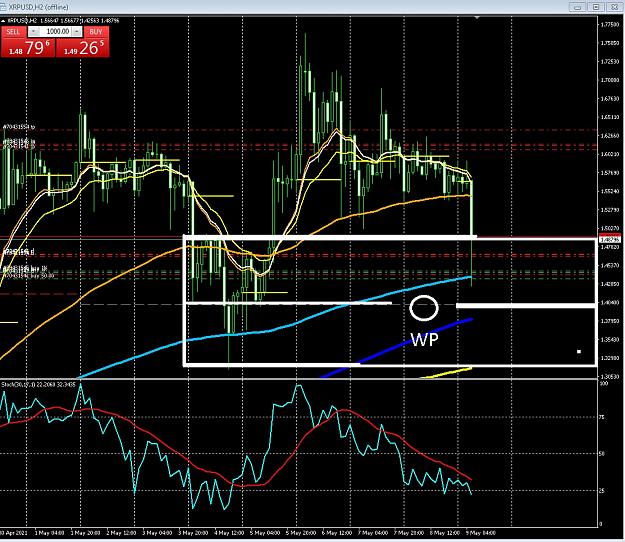This screenshot has width=625, height=542.
Task: Click the 9 May 04:00 time label
Action: (481, 533)
